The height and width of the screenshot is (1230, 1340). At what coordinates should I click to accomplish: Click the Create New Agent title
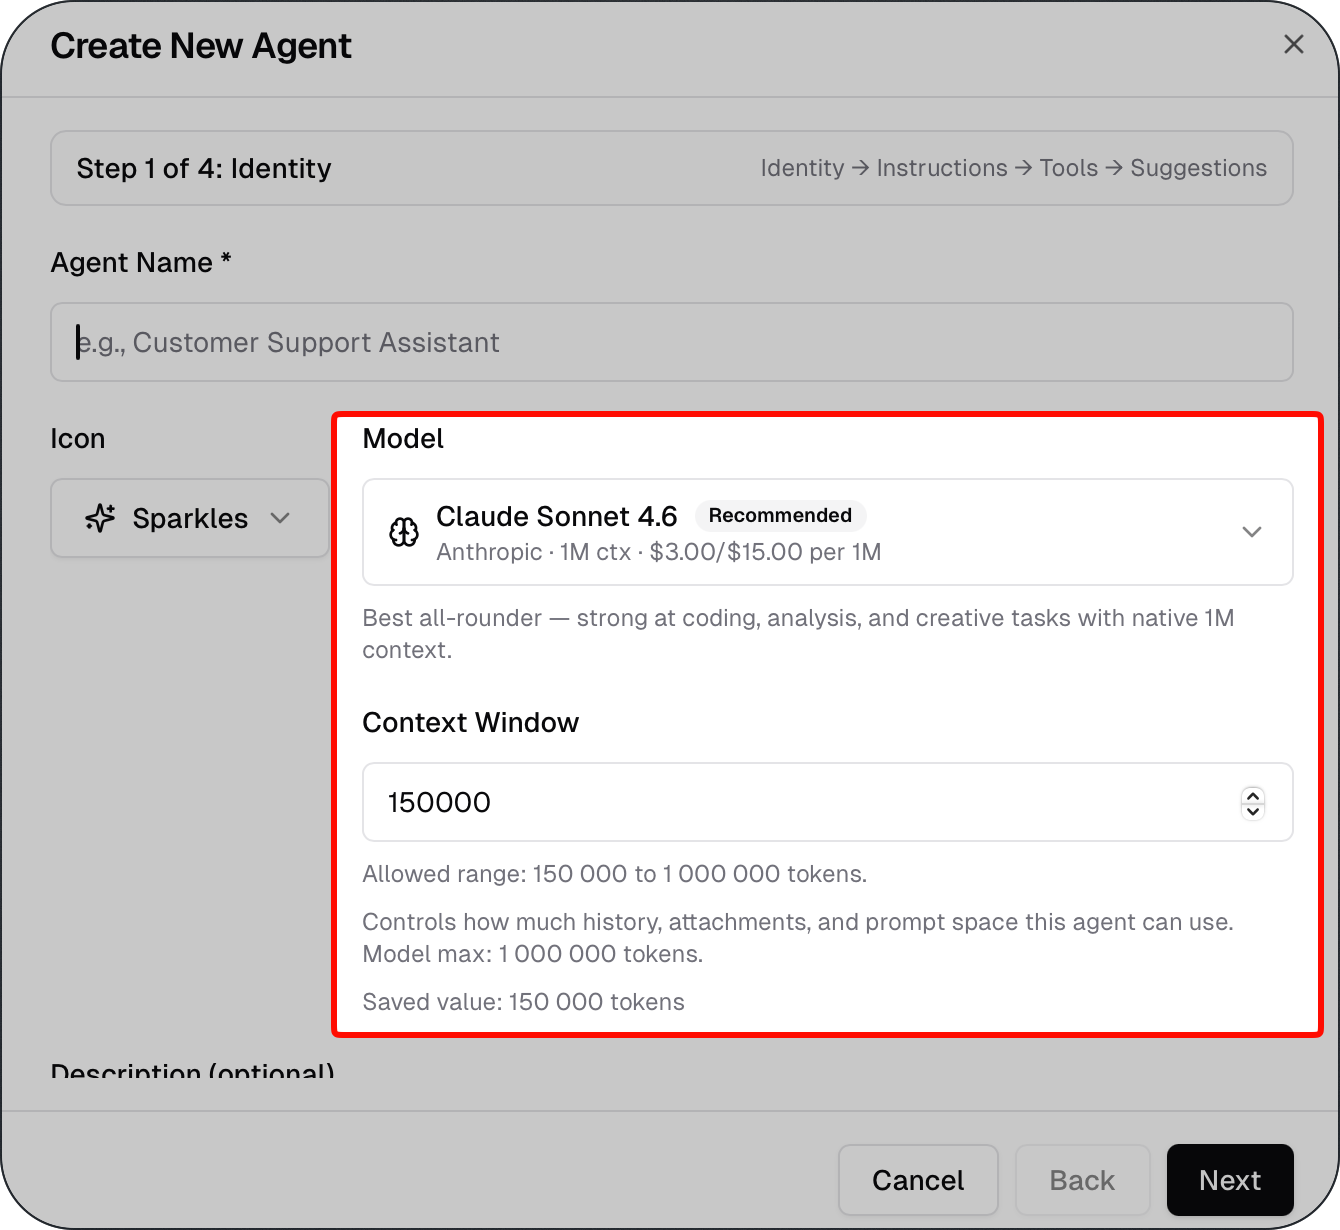(201, 46)
